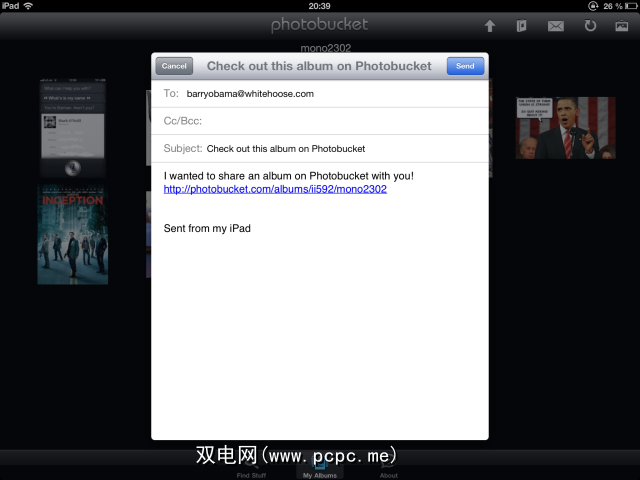The image size is (640, 480).
Task: Cancel the email composition
Action: pyautogui.click(x=174, y=66)
